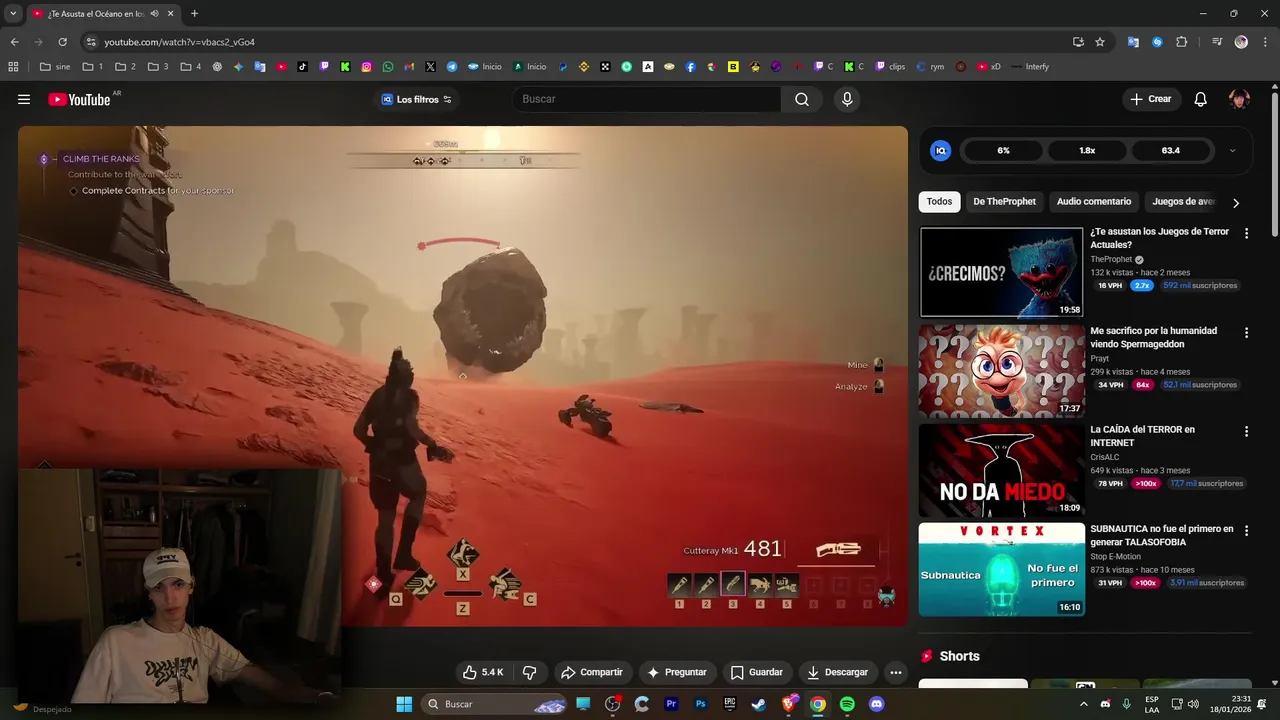Click the search magnifier button
This screenshot has width=1280, height=720.
tap(802, 99)
